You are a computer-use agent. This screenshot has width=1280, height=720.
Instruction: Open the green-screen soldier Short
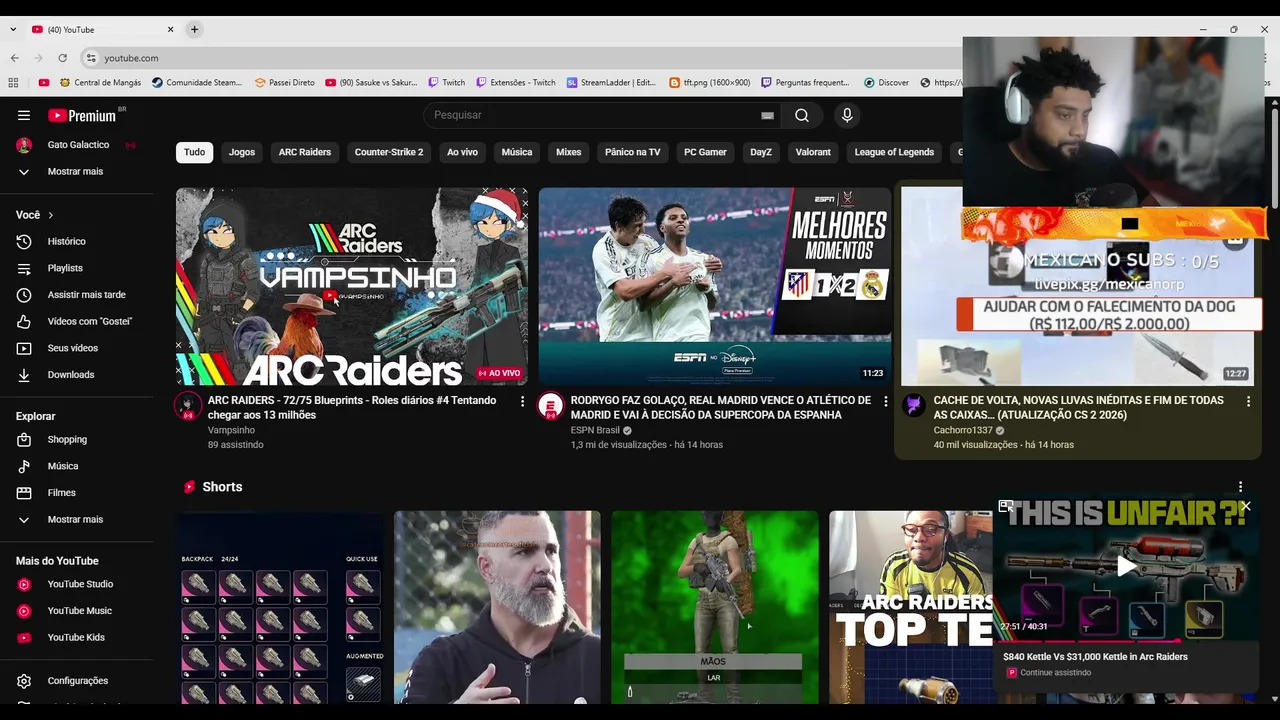tap(714, 607)
